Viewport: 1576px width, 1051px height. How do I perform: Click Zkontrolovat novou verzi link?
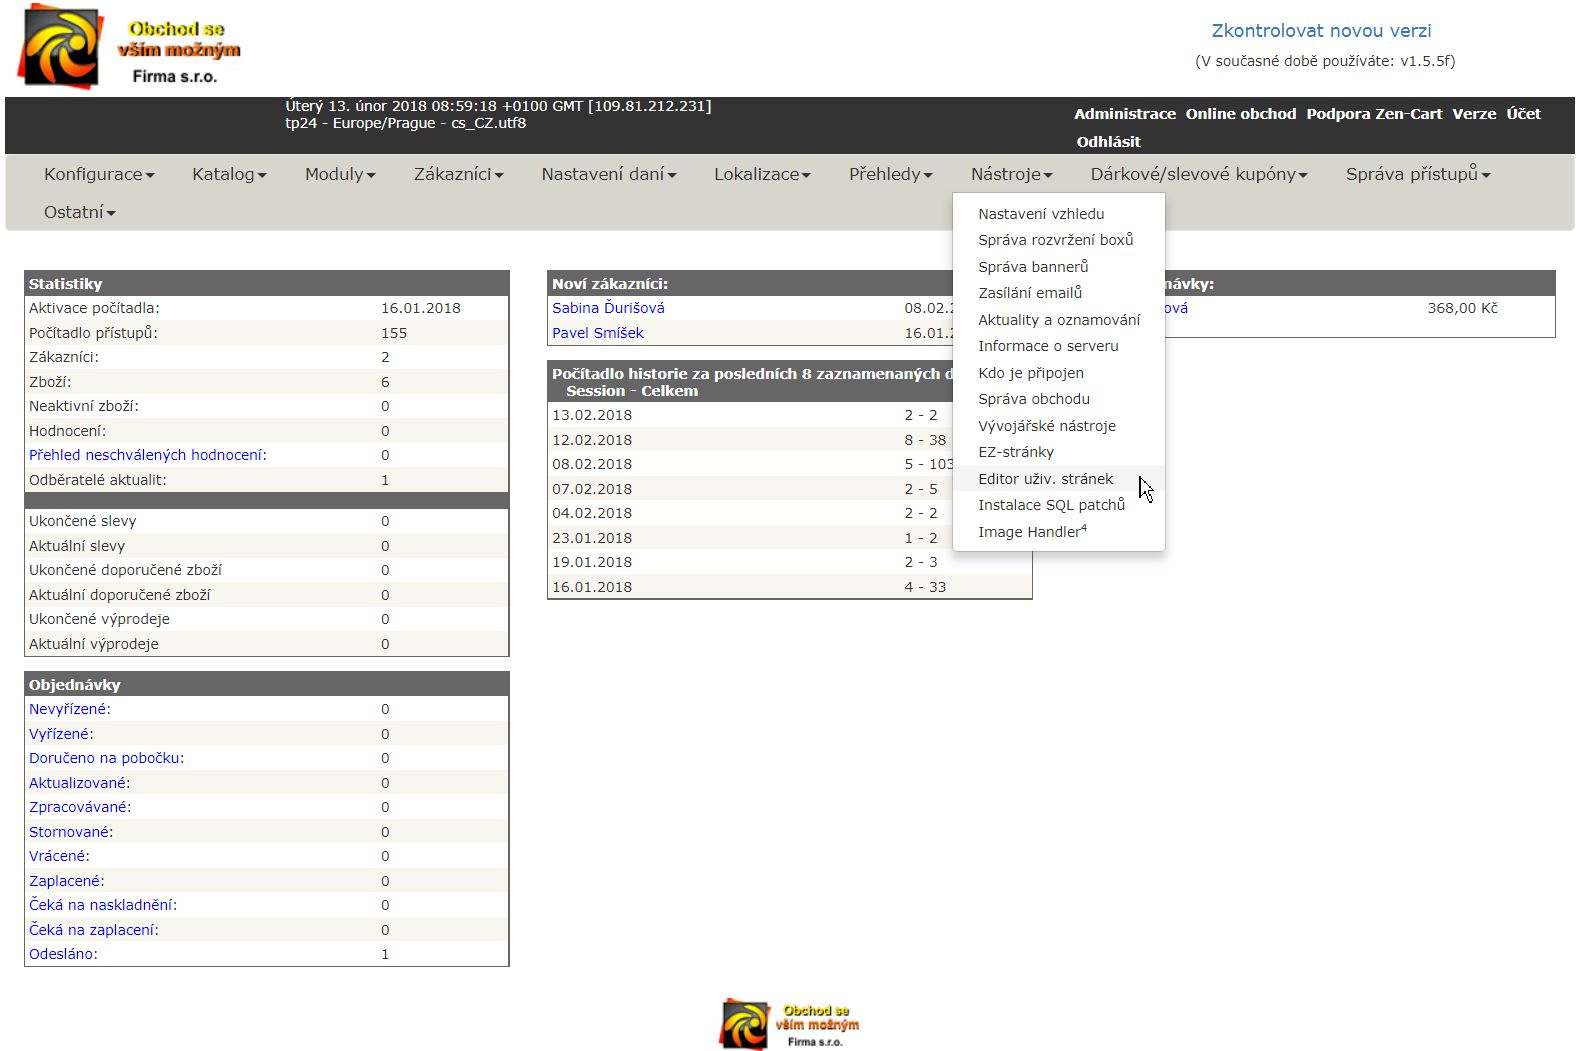(x=1321, y=31)
